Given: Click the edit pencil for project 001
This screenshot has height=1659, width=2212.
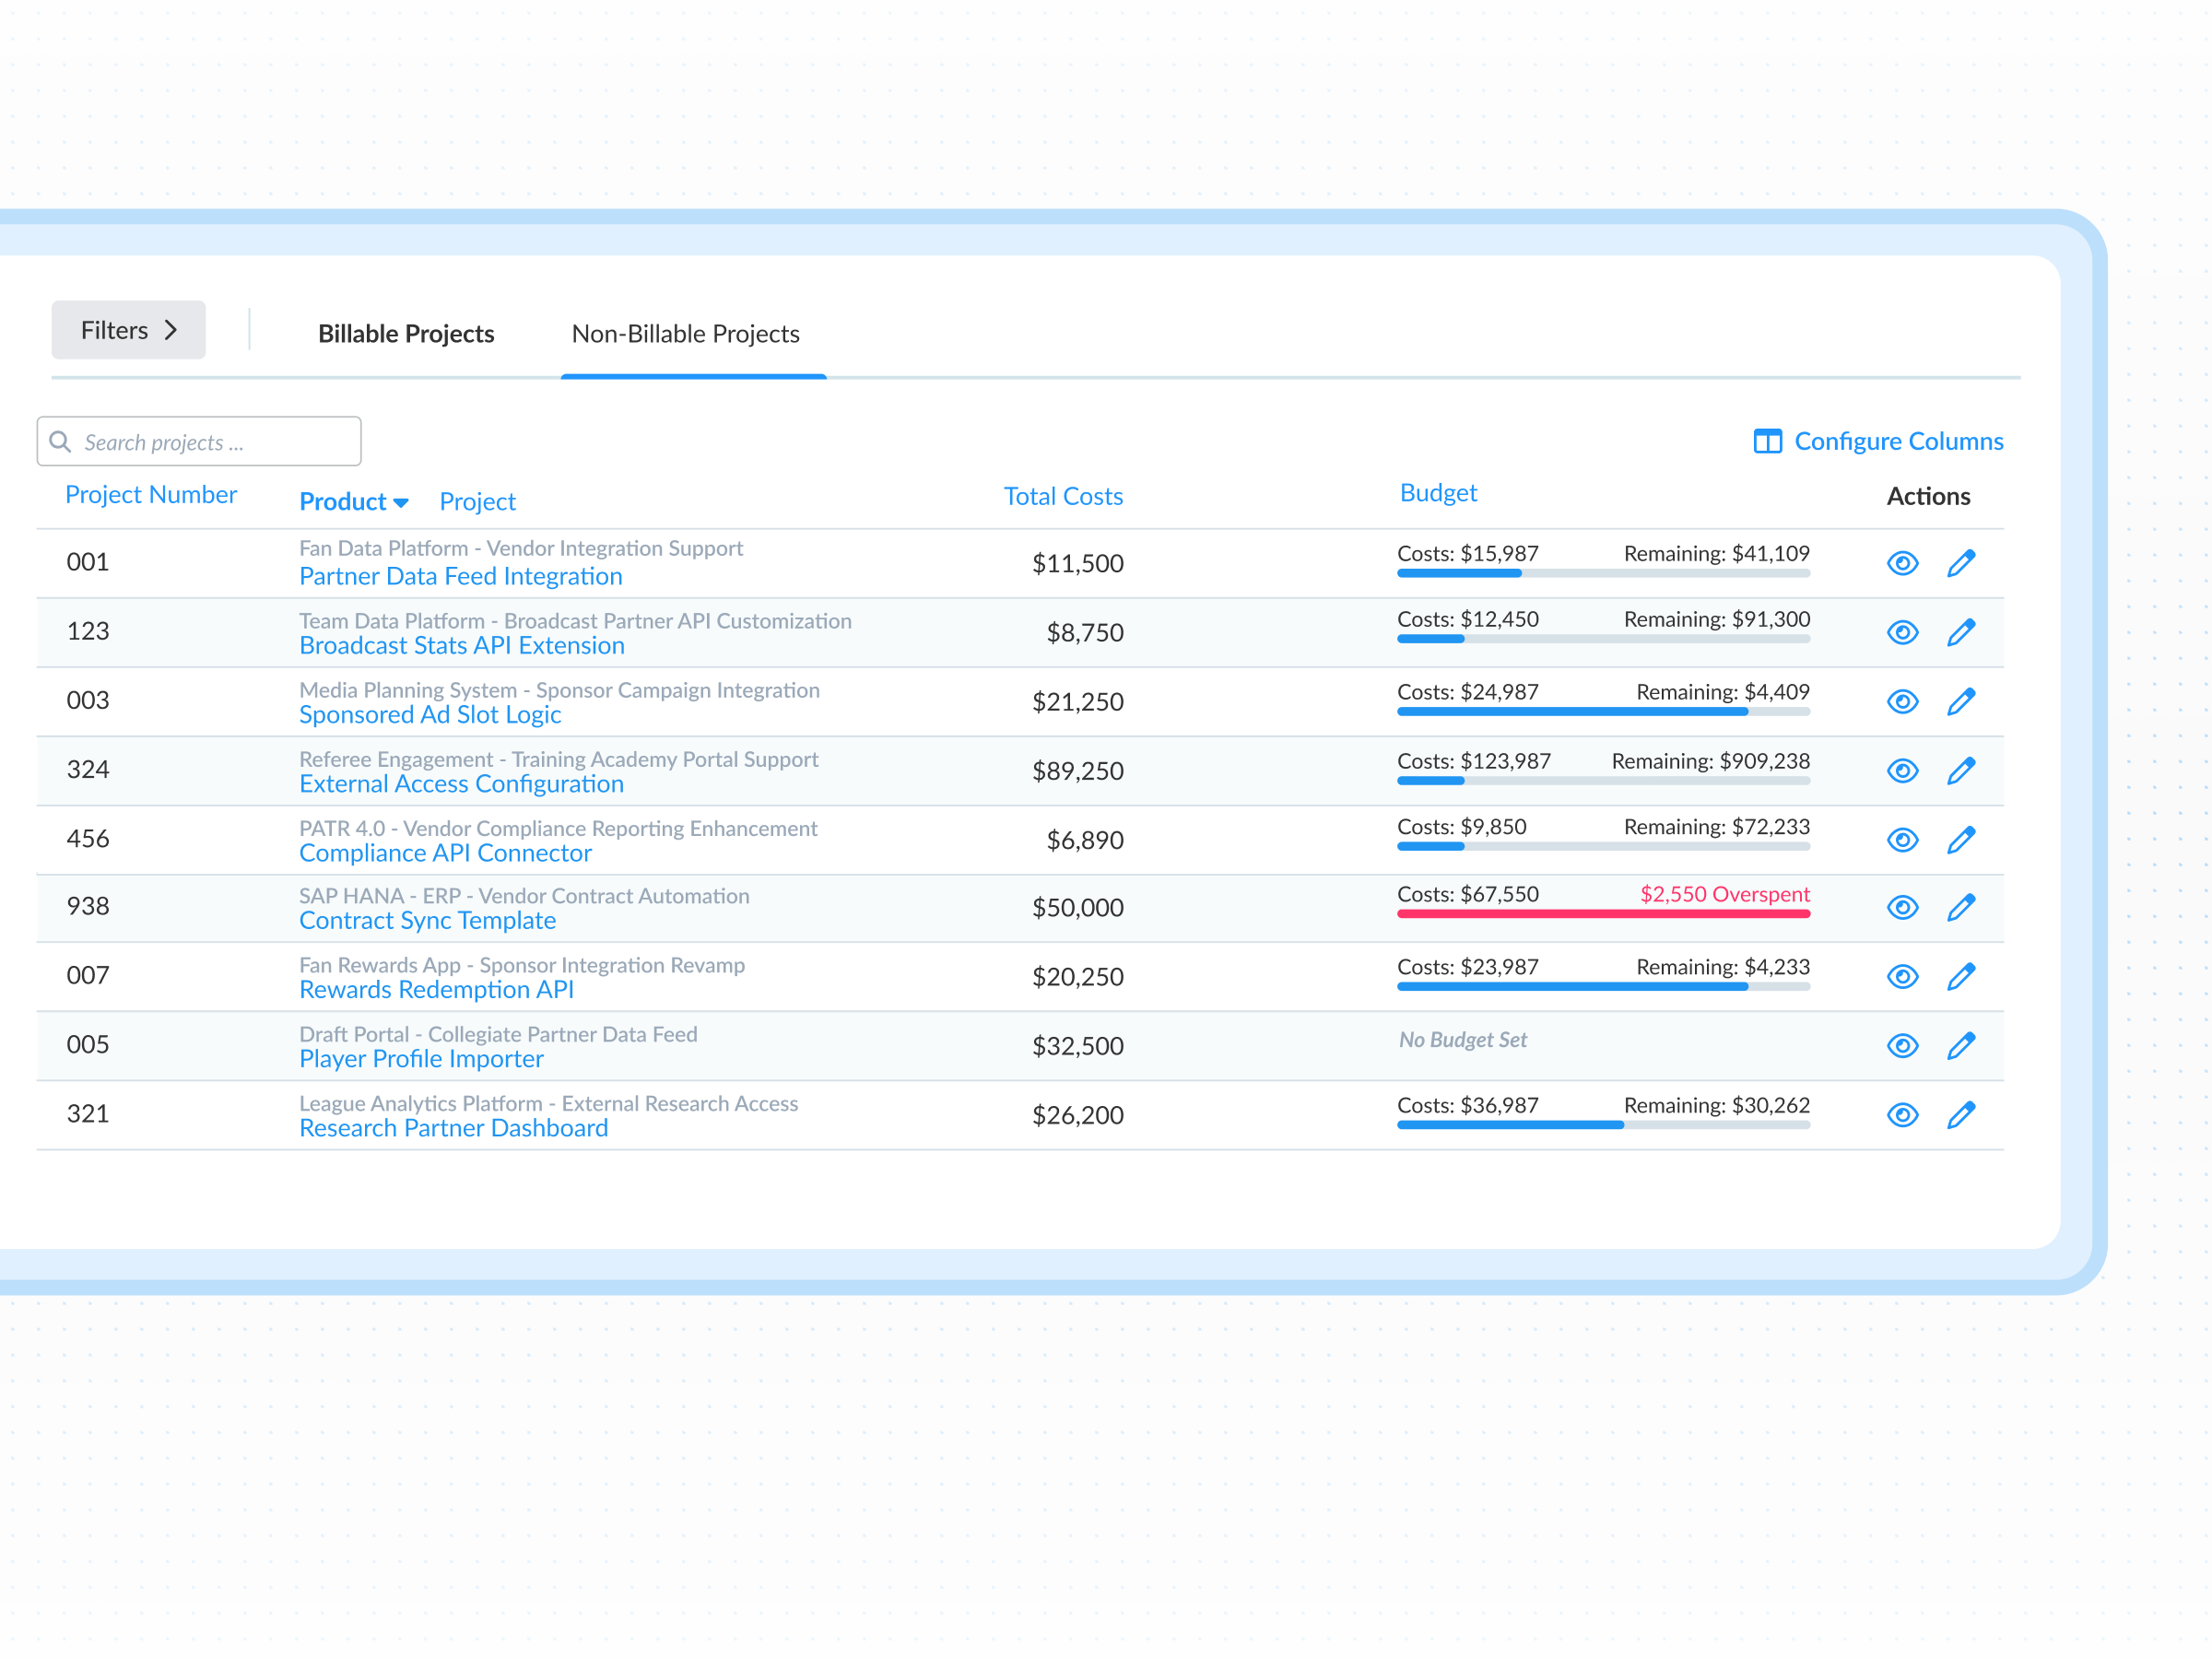Looking at the screenshot, I should click(x=1960, y=563).
